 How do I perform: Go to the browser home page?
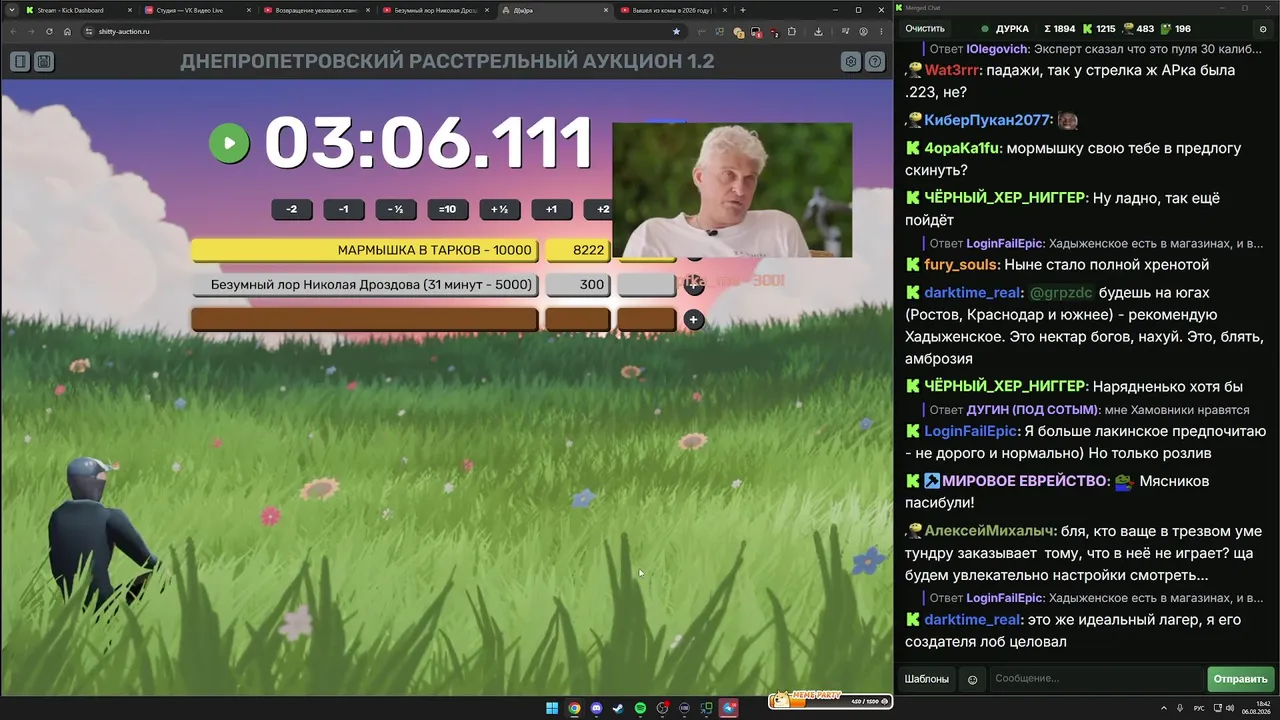[x=67, y=31]
